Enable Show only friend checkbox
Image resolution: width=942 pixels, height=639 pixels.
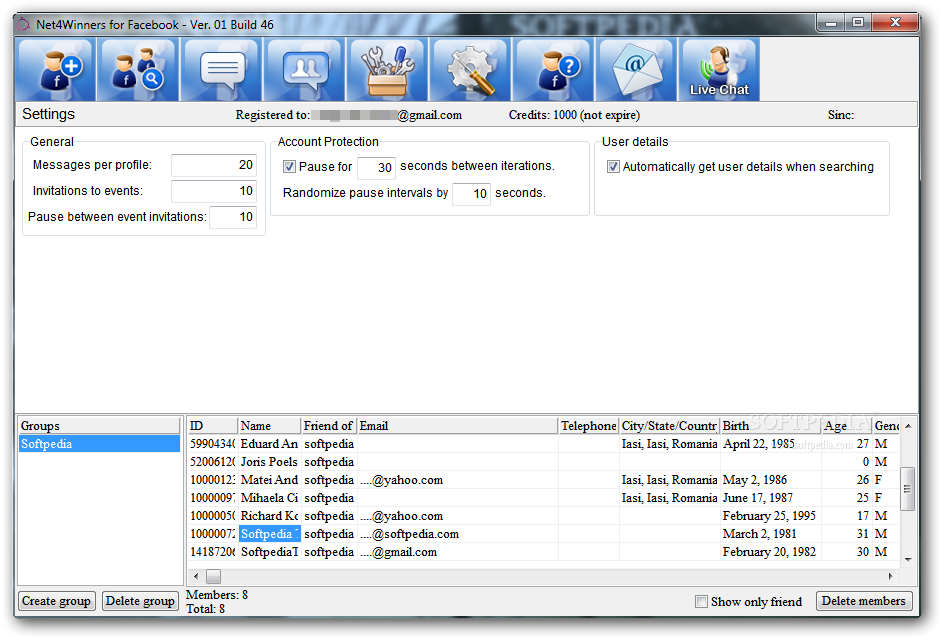(x=701, y=601)
